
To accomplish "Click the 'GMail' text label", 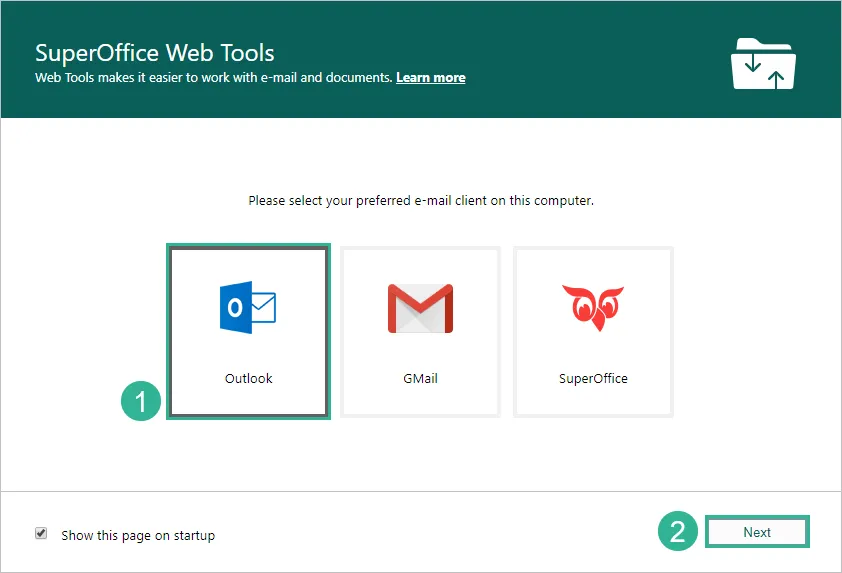I will [x=420, y=379].
